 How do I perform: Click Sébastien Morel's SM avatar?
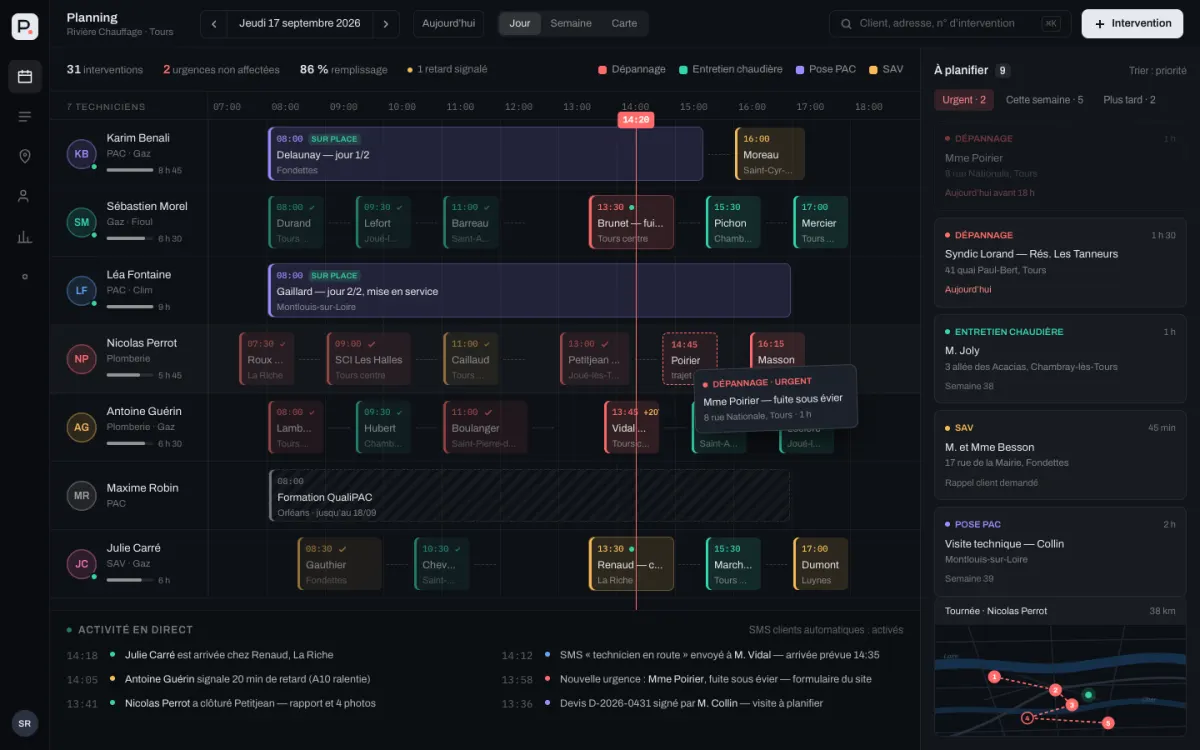pos(81,222)
